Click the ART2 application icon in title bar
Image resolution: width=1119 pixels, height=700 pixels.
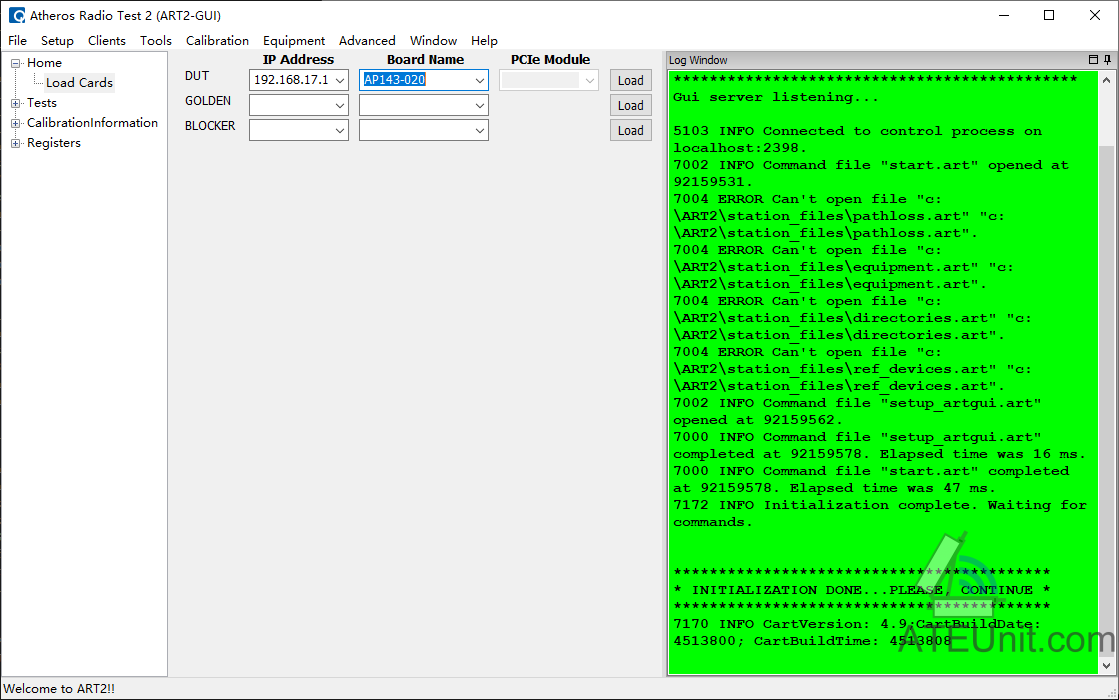click(x=16, y=15)
